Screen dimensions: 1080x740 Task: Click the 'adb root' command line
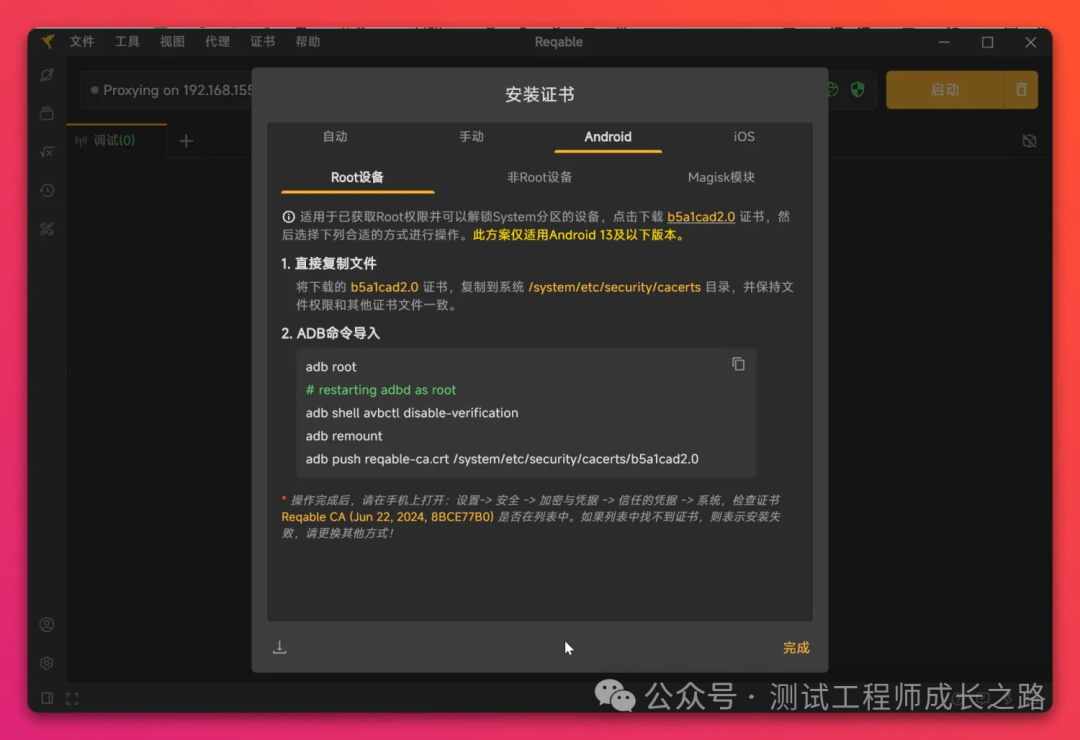tap(331, 367)
